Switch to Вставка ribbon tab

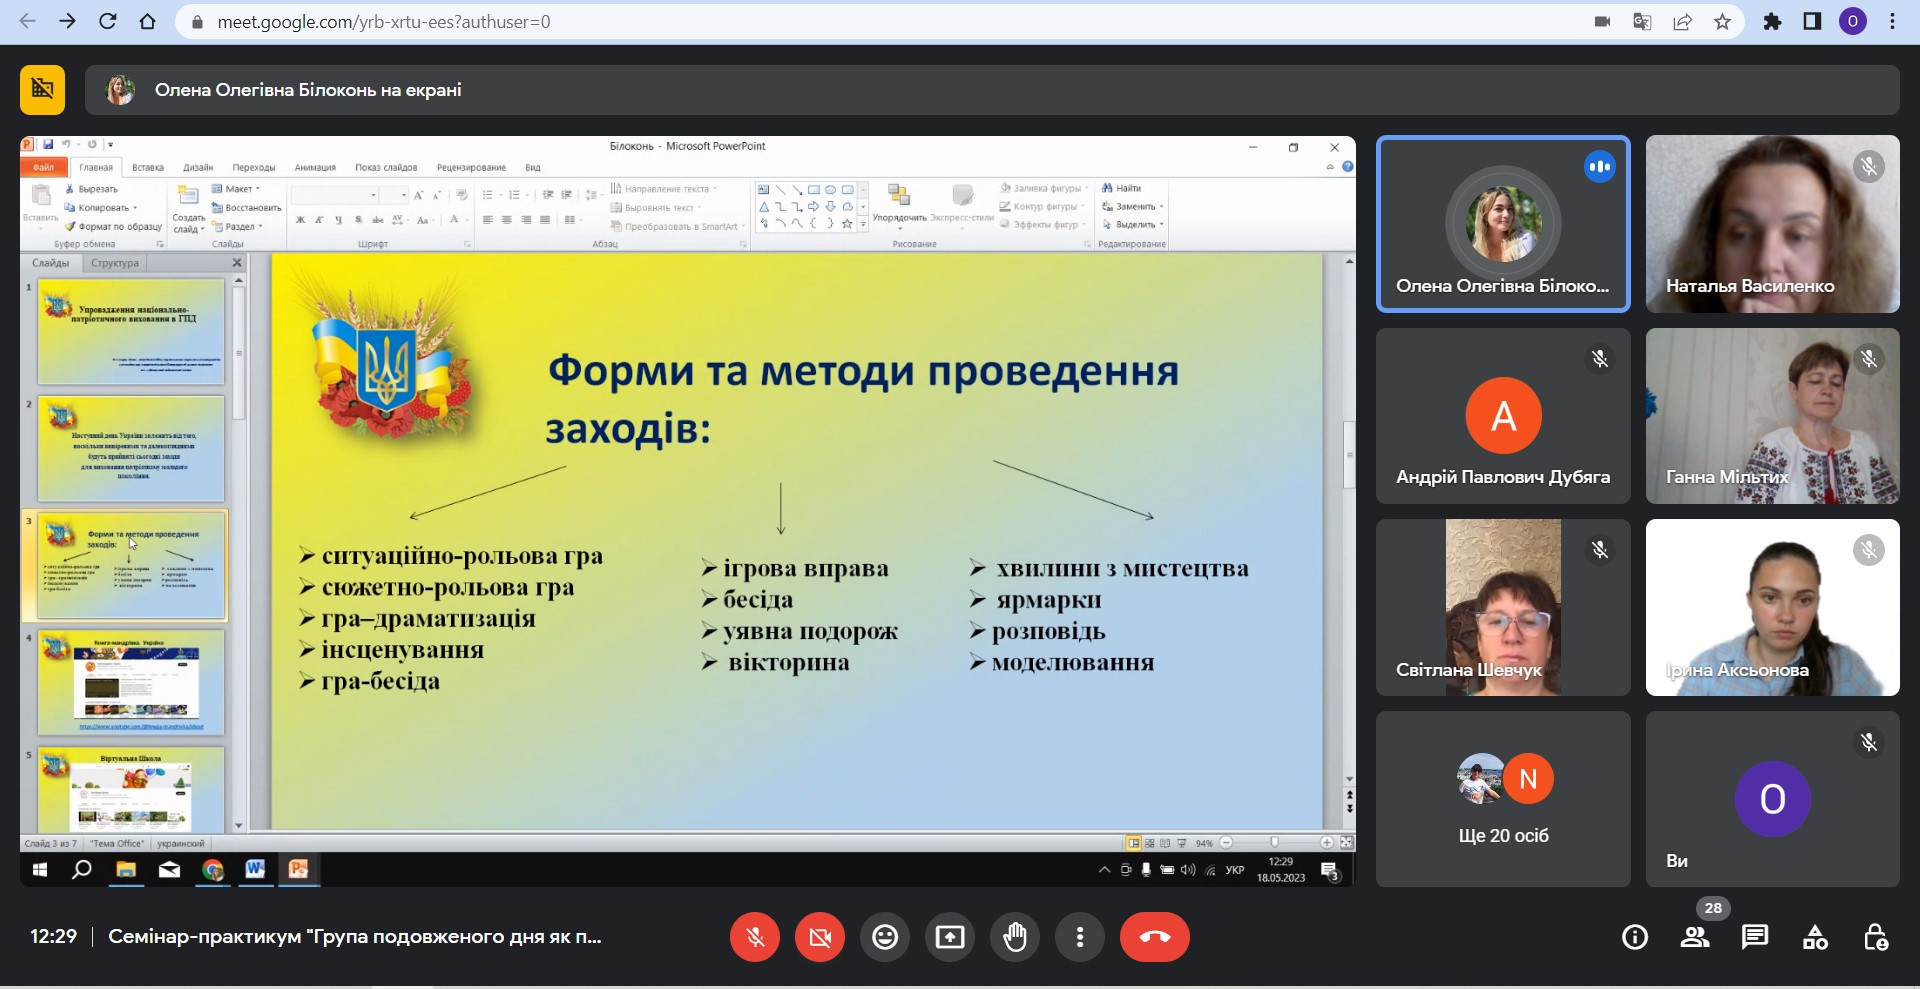click(148, 167)
